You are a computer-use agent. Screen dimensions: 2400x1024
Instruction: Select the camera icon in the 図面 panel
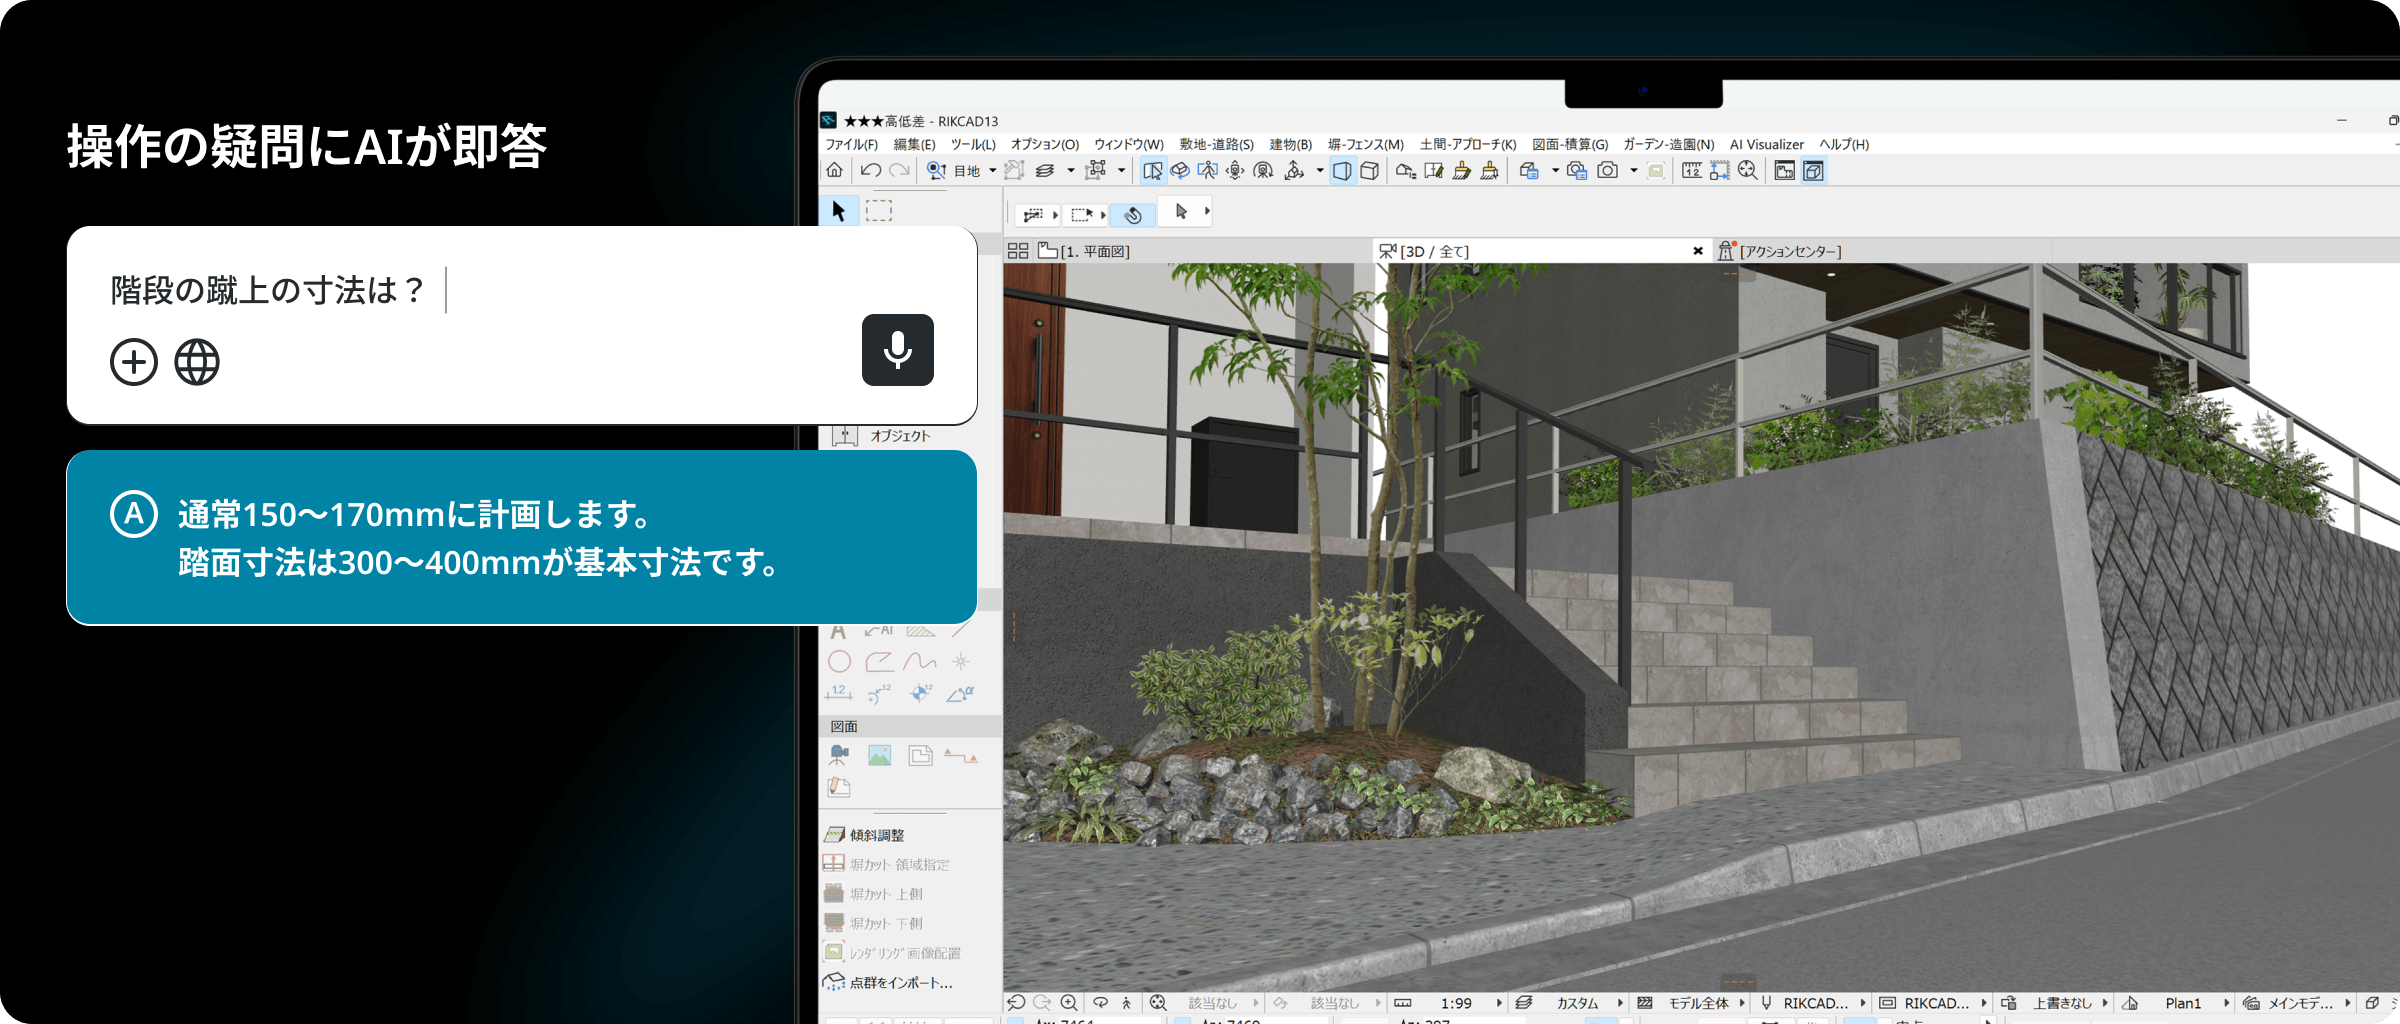pos(839,755)
